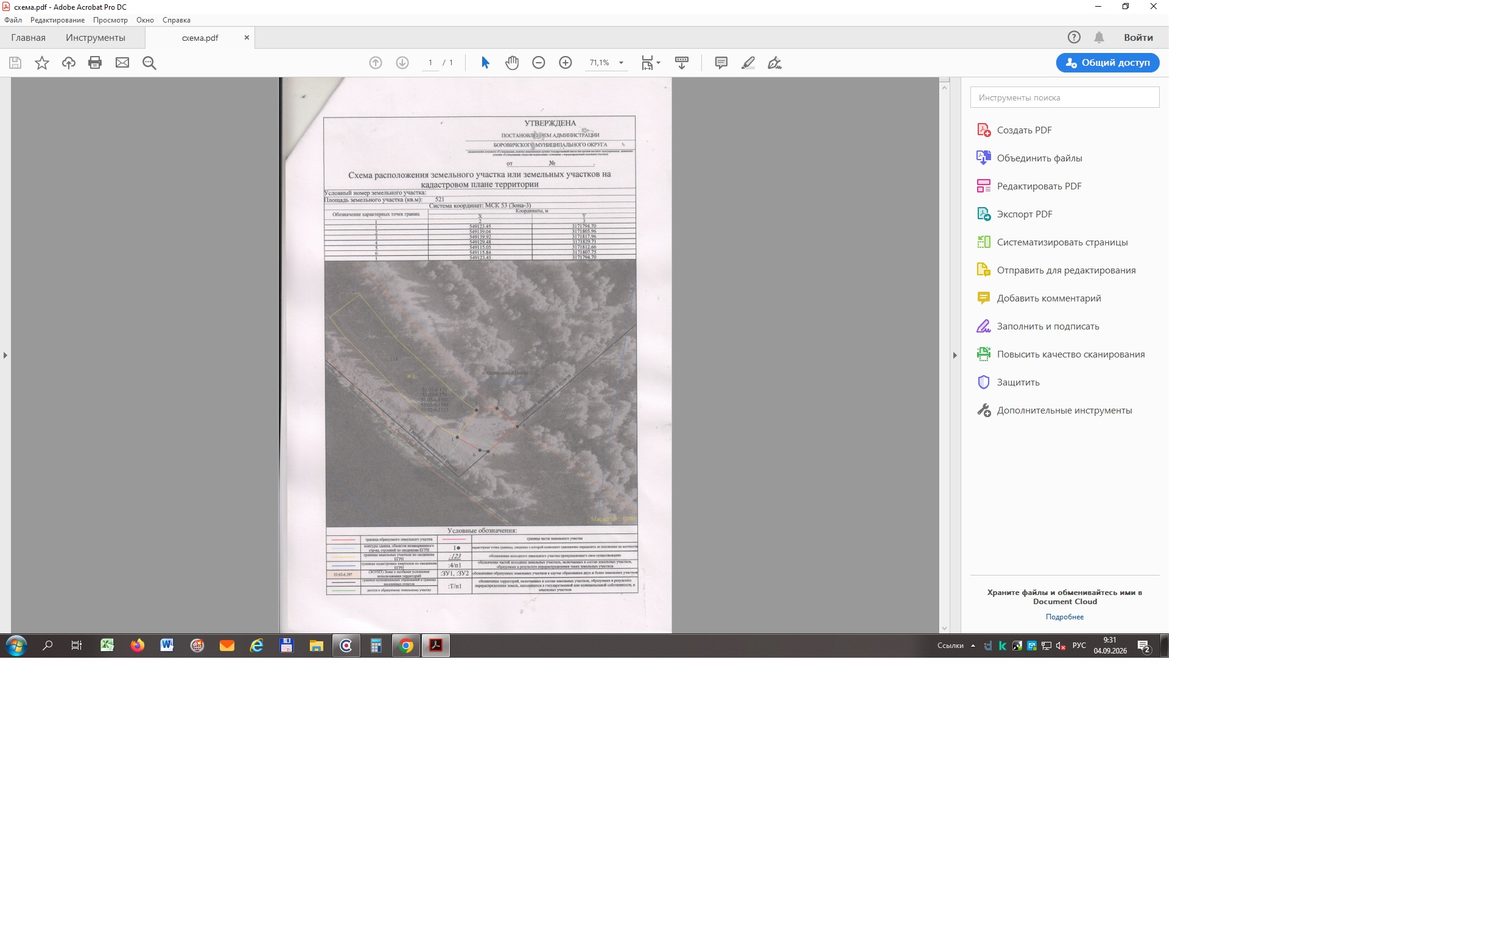Click the page number input field
This screenshot has width=1500, height=933.
pos(431,63)
